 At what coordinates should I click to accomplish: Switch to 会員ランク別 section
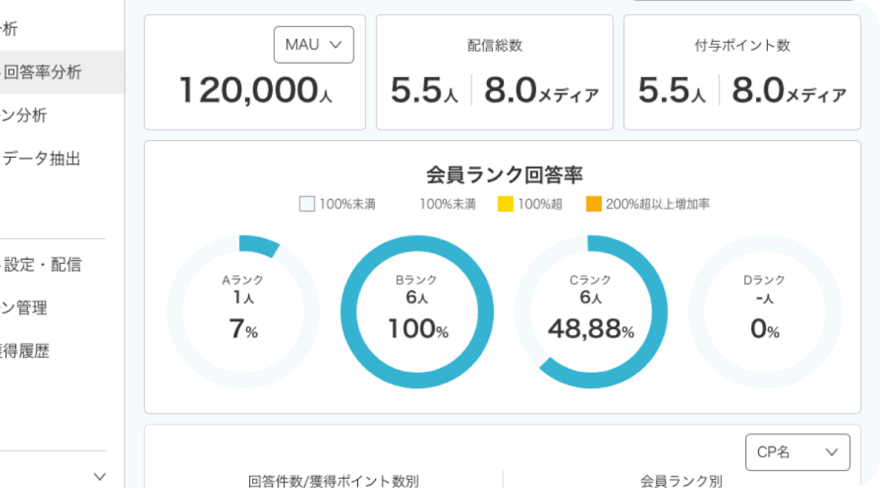pyautogui.click(x=681, y=480)
